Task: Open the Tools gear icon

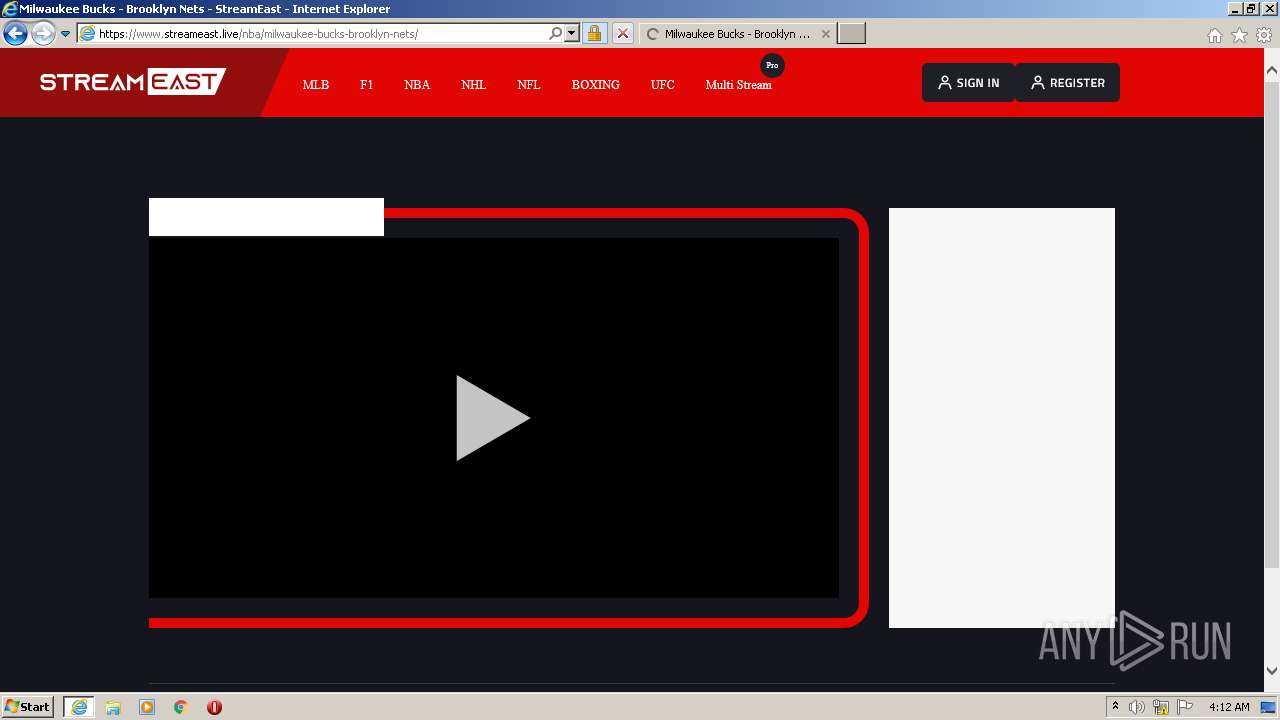Action: coord(1264,35)
